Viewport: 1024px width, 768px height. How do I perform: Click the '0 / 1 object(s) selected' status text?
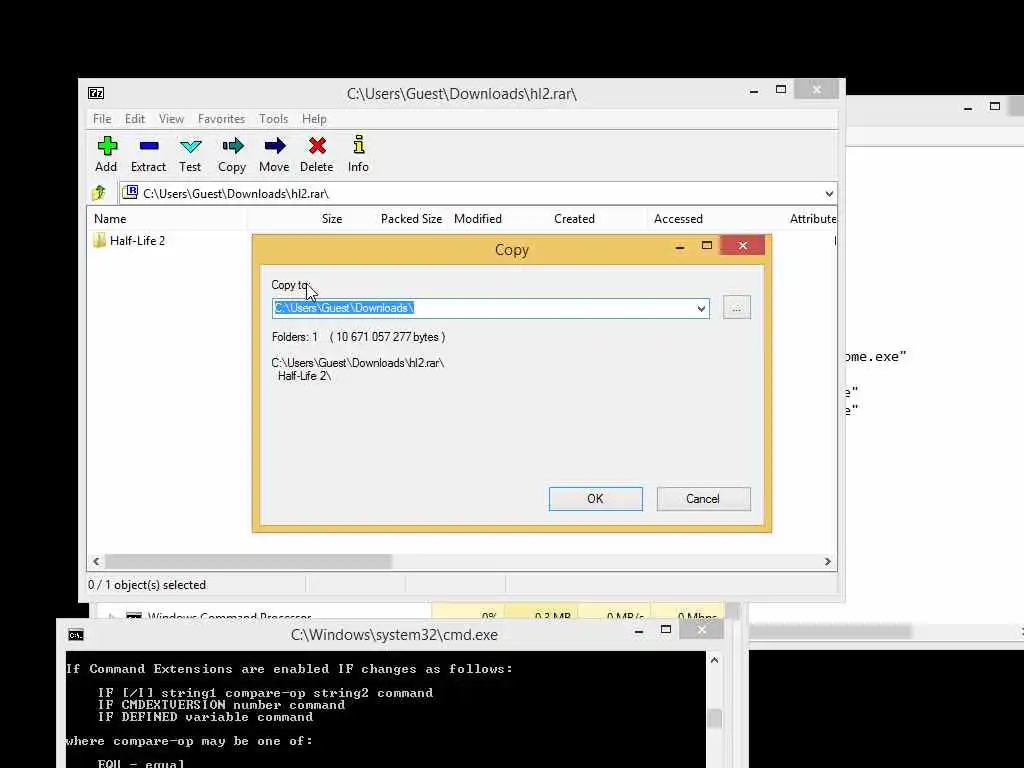coord(147,585)
